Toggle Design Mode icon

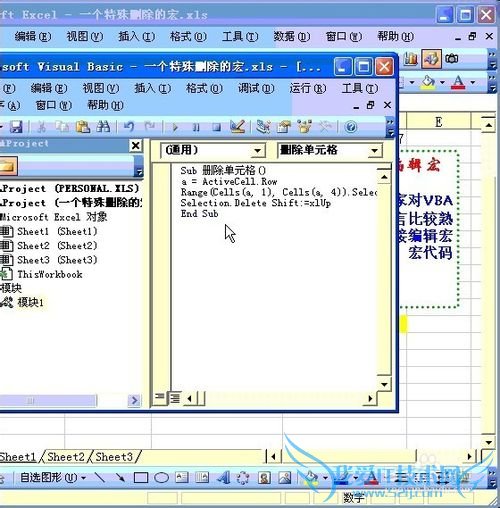[238, 127]
